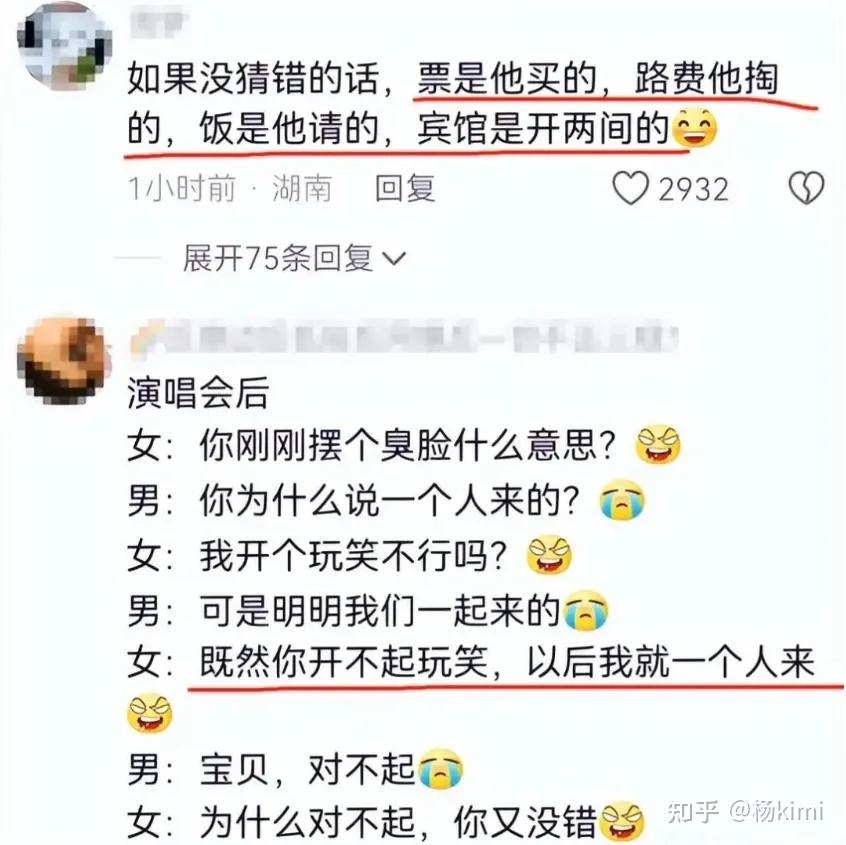Click 回复 to reply to first comment

tap(405, 188)
